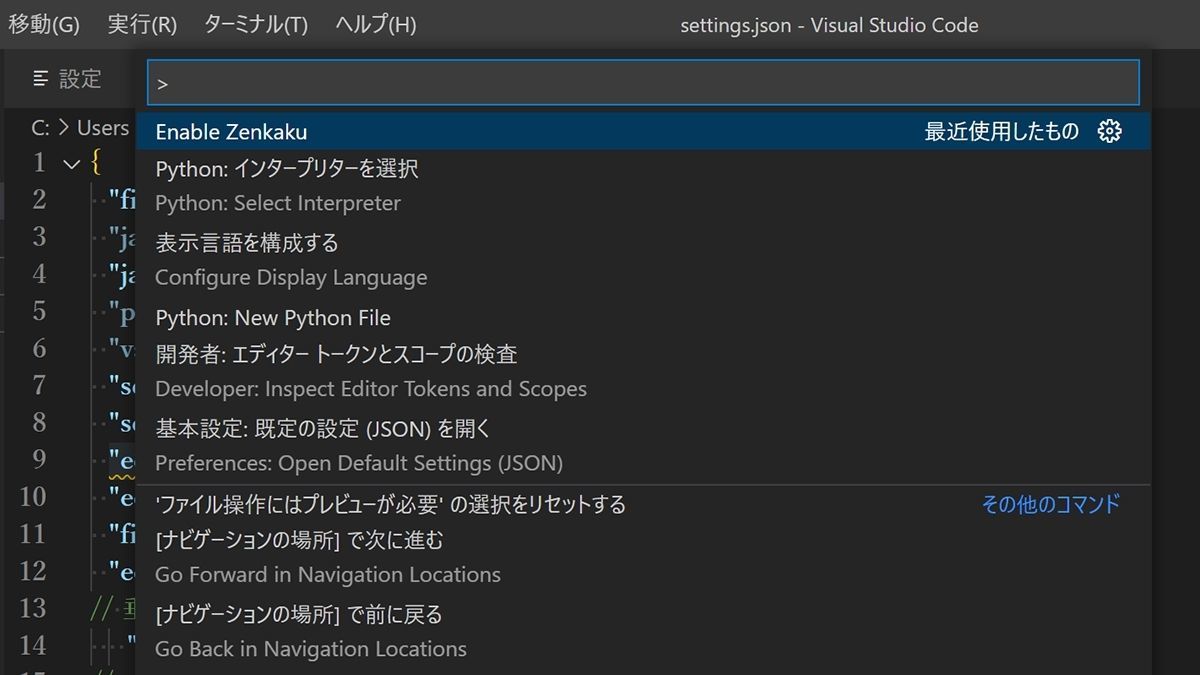Image resolution: width=1200 pixels, height=675 pixels.
Task: Open the 移動(G) menu
Action: click(x=44, y=25)
